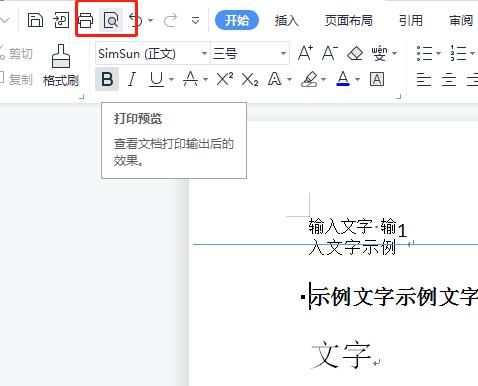Open the Font color dropdown arrow
Image resolution: width=478 pixels, height=386 pixels.
[x=358, y=79]
